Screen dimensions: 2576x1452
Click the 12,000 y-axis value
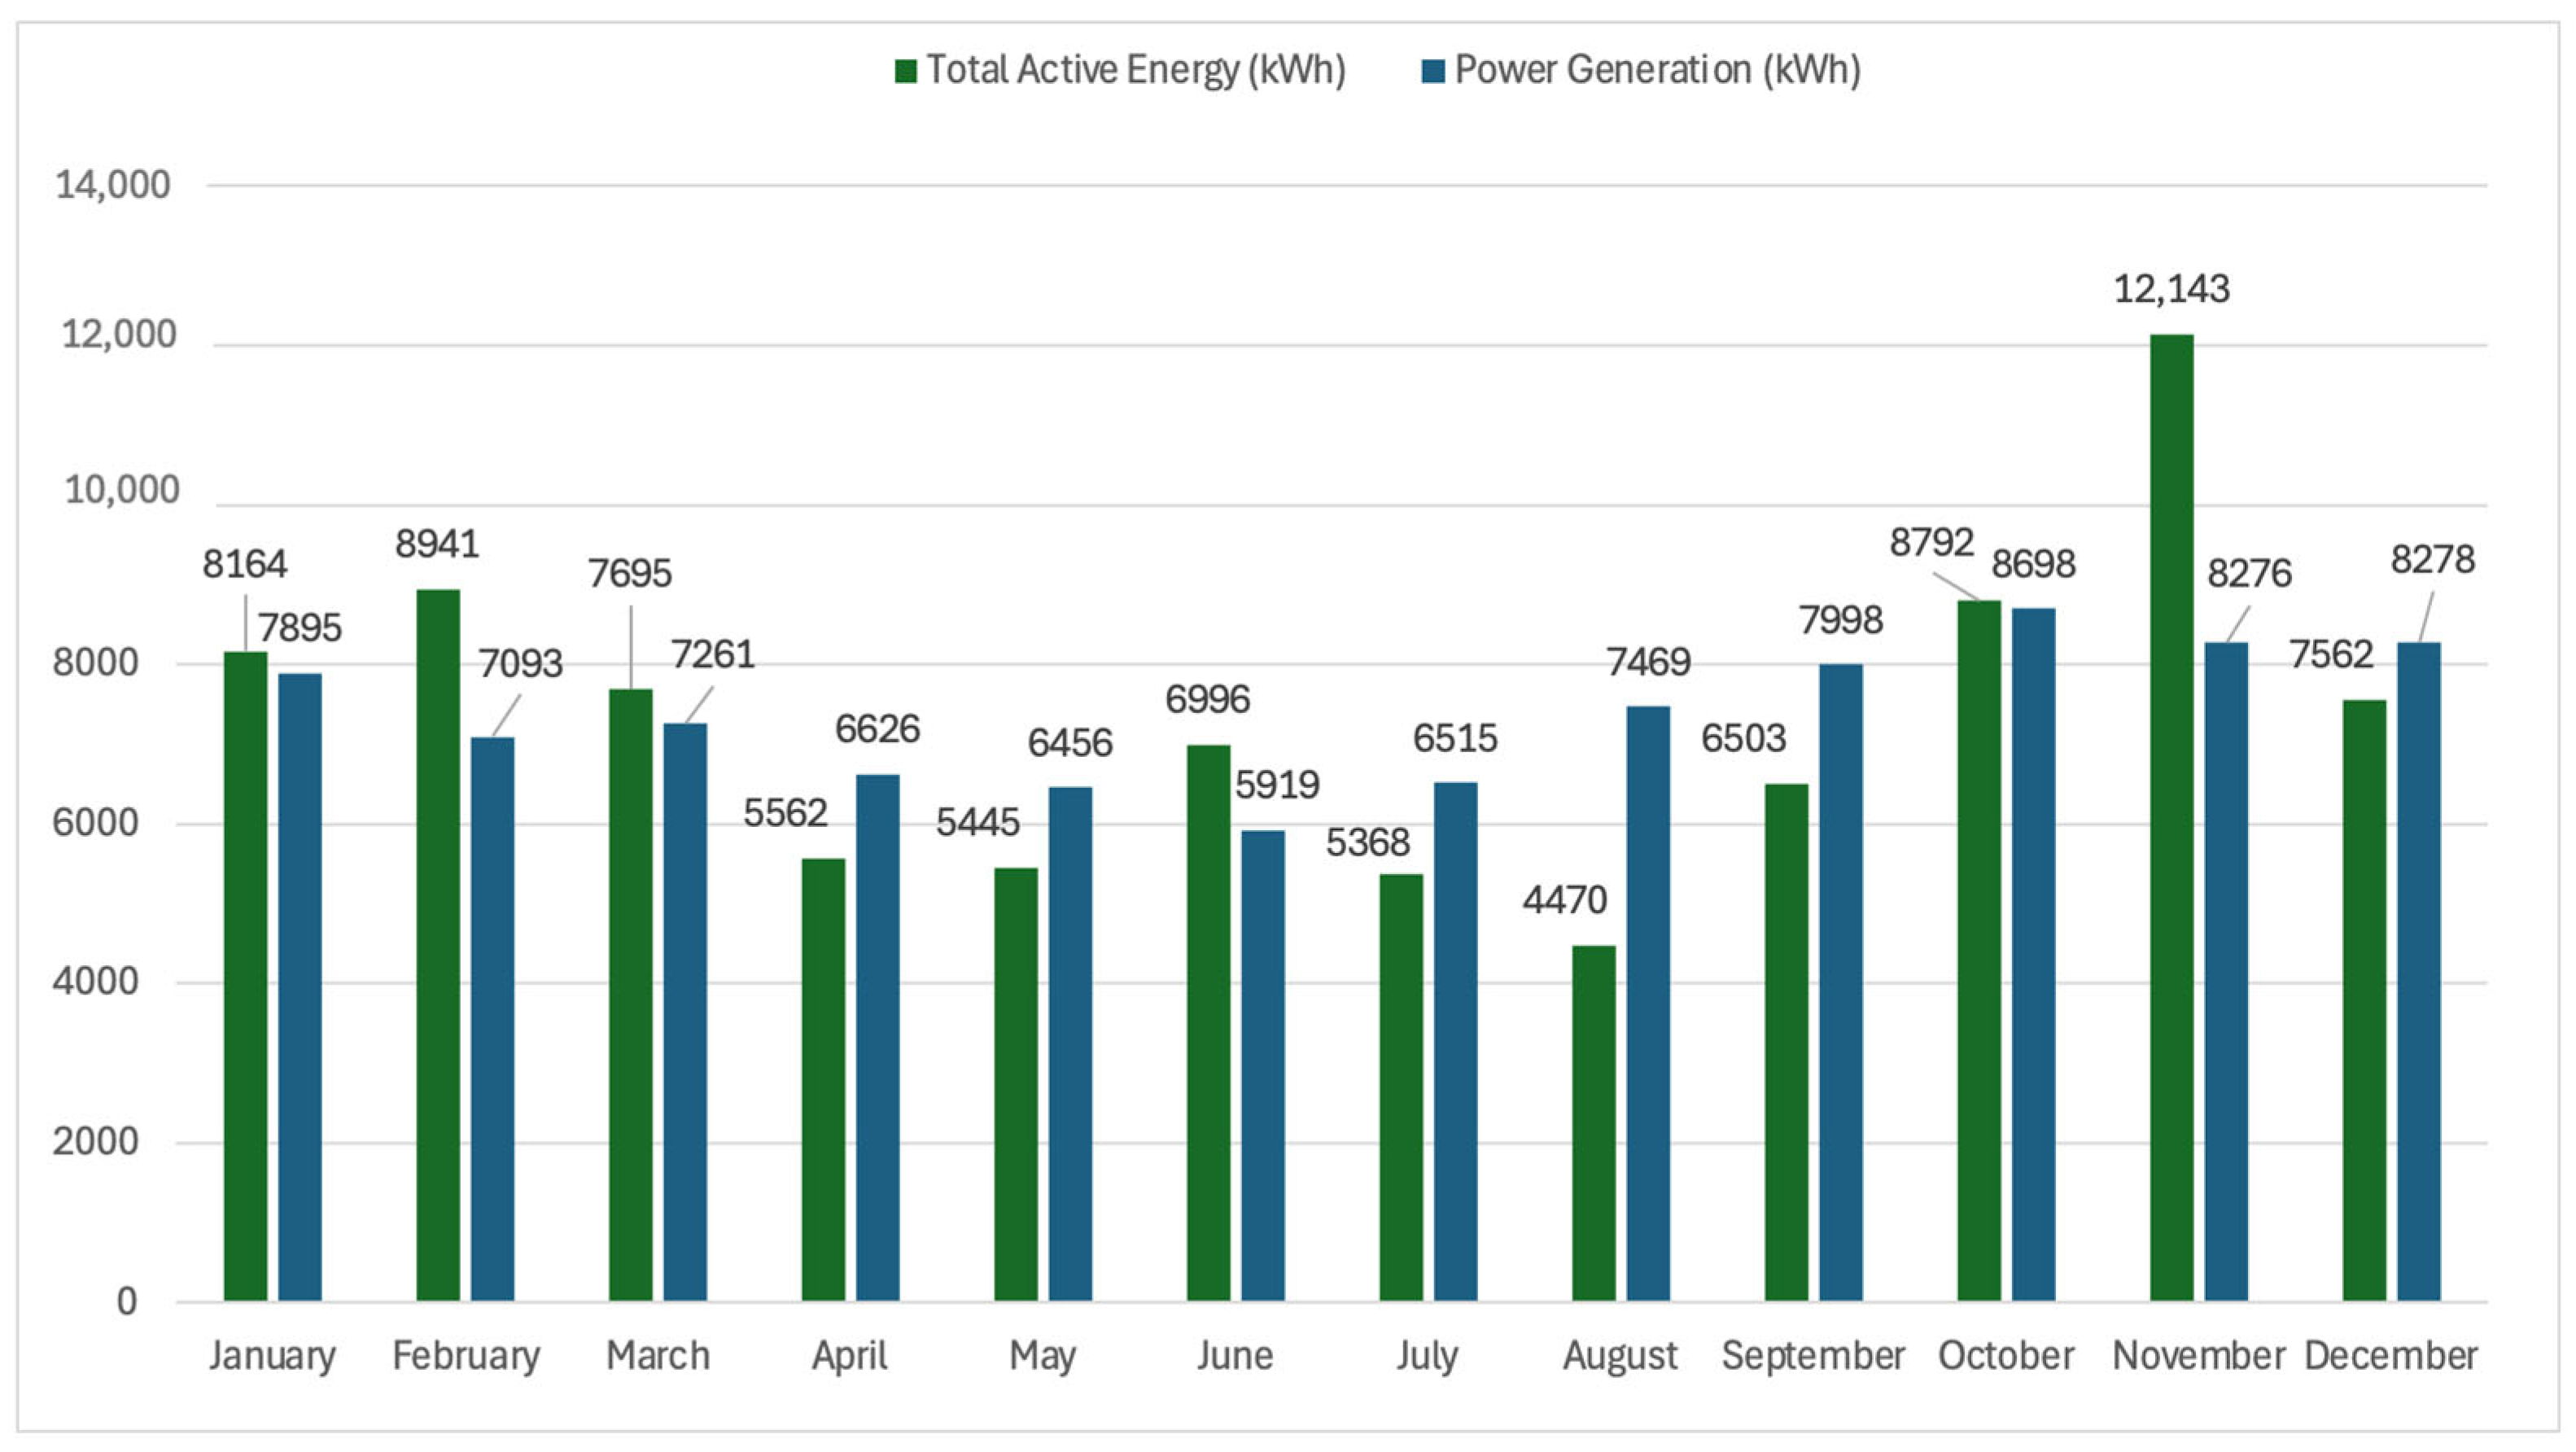click(119, 335)
